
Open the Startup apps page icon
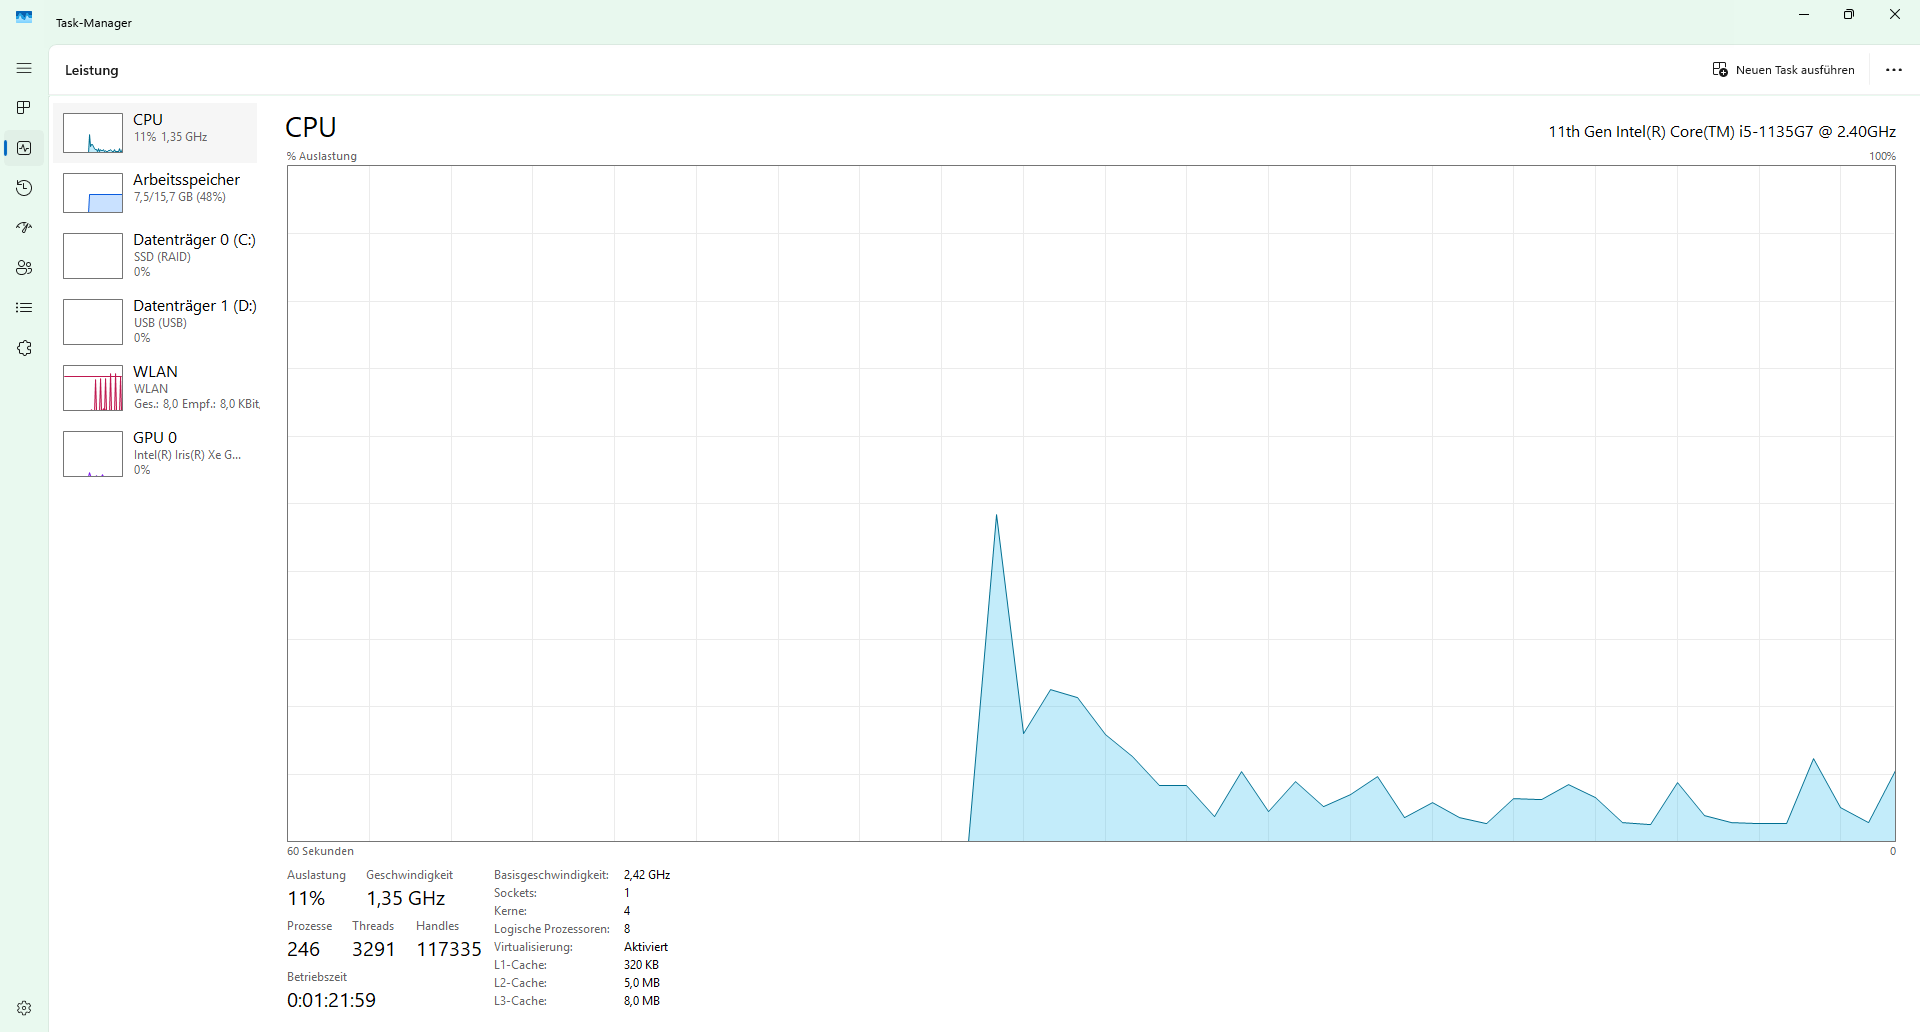(24, 228)
